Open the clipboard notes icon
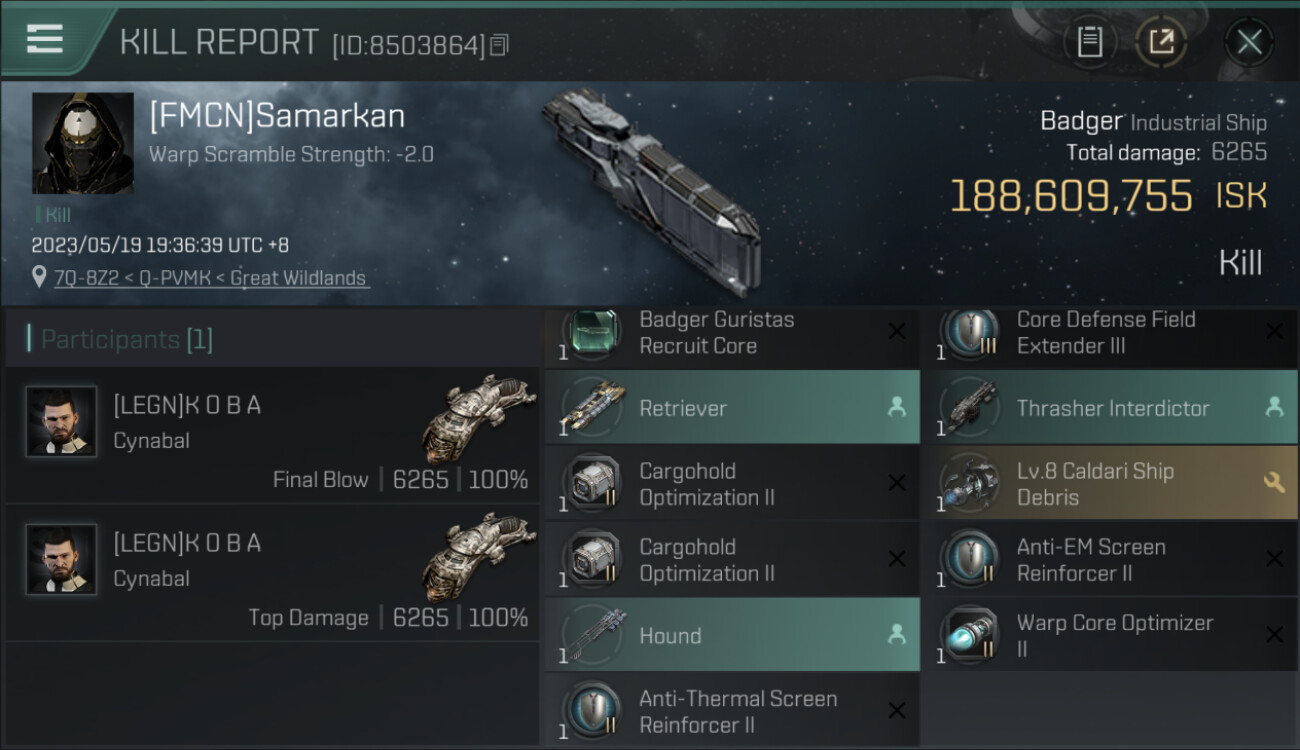1300x750 pixels. click(1089, 42)
